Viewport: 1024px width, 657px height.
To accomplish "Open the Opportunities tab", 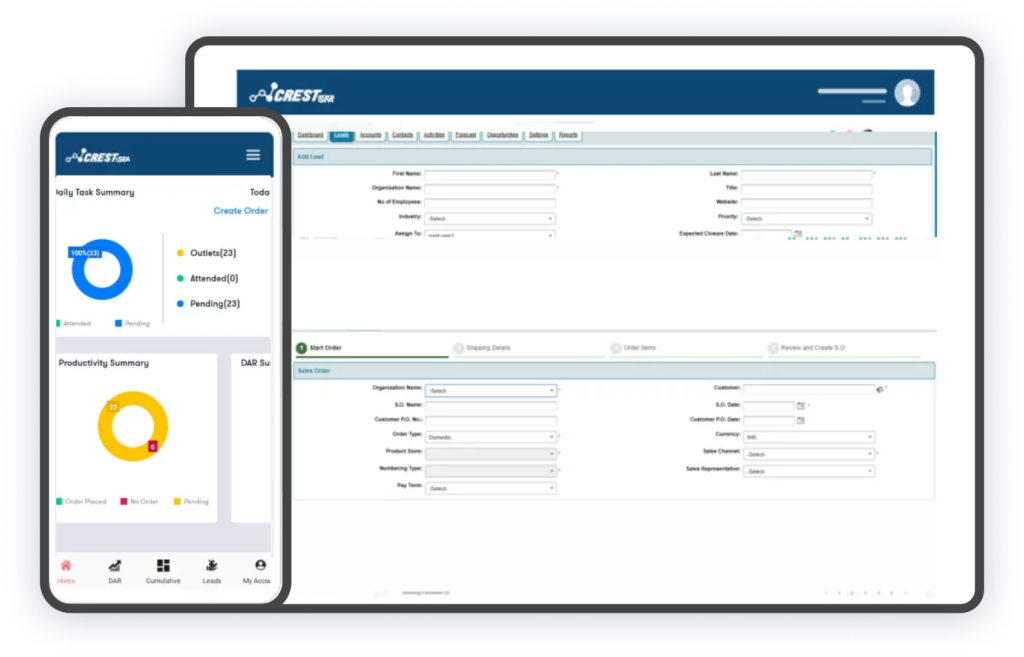I will click(x=502, y=135).
